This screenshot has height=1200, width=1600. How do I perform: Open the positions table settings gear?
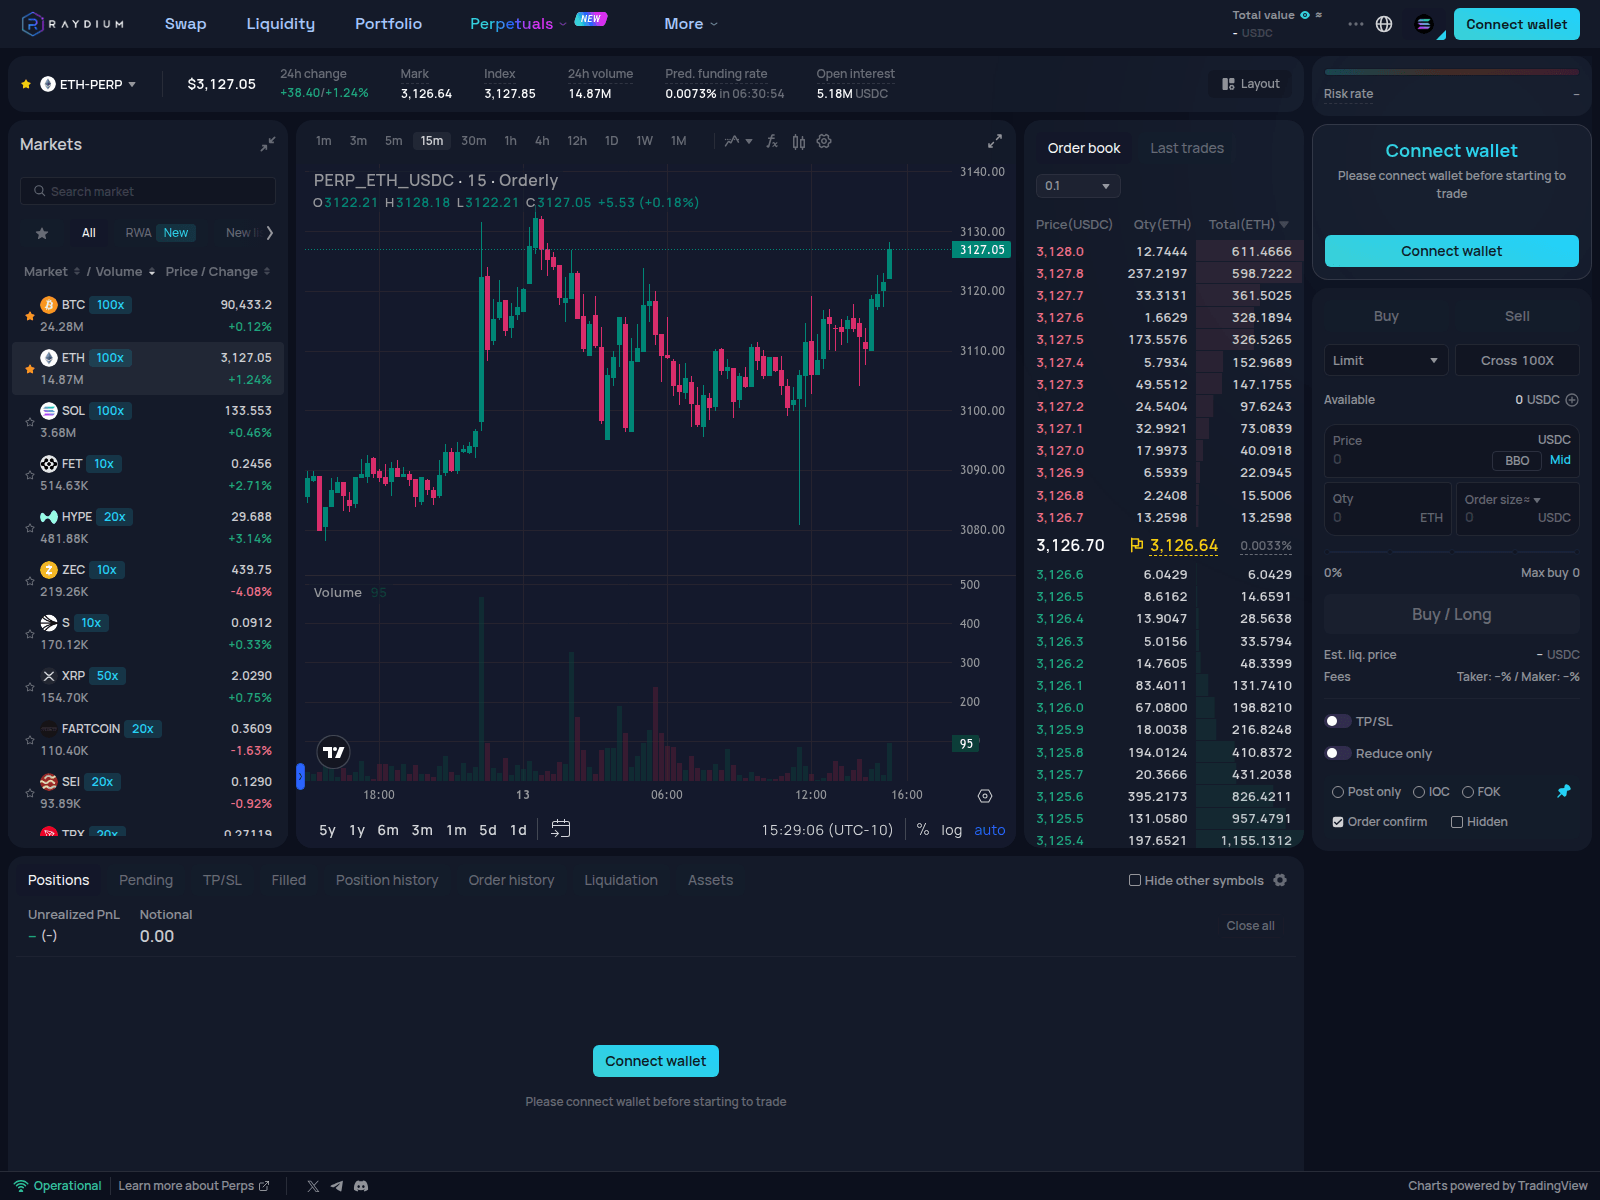(1280, 880)
